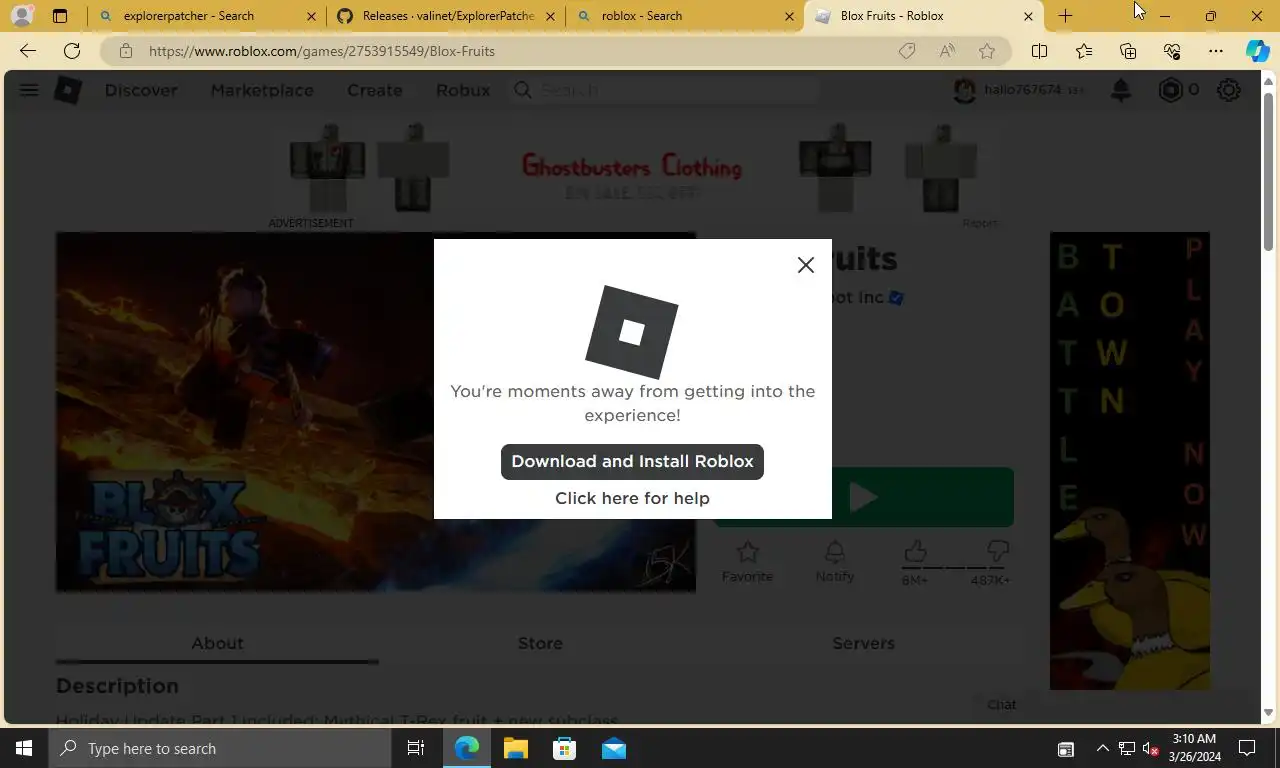Select the Store tab
Screen dimensions: 1280x768
pos(540,643)
